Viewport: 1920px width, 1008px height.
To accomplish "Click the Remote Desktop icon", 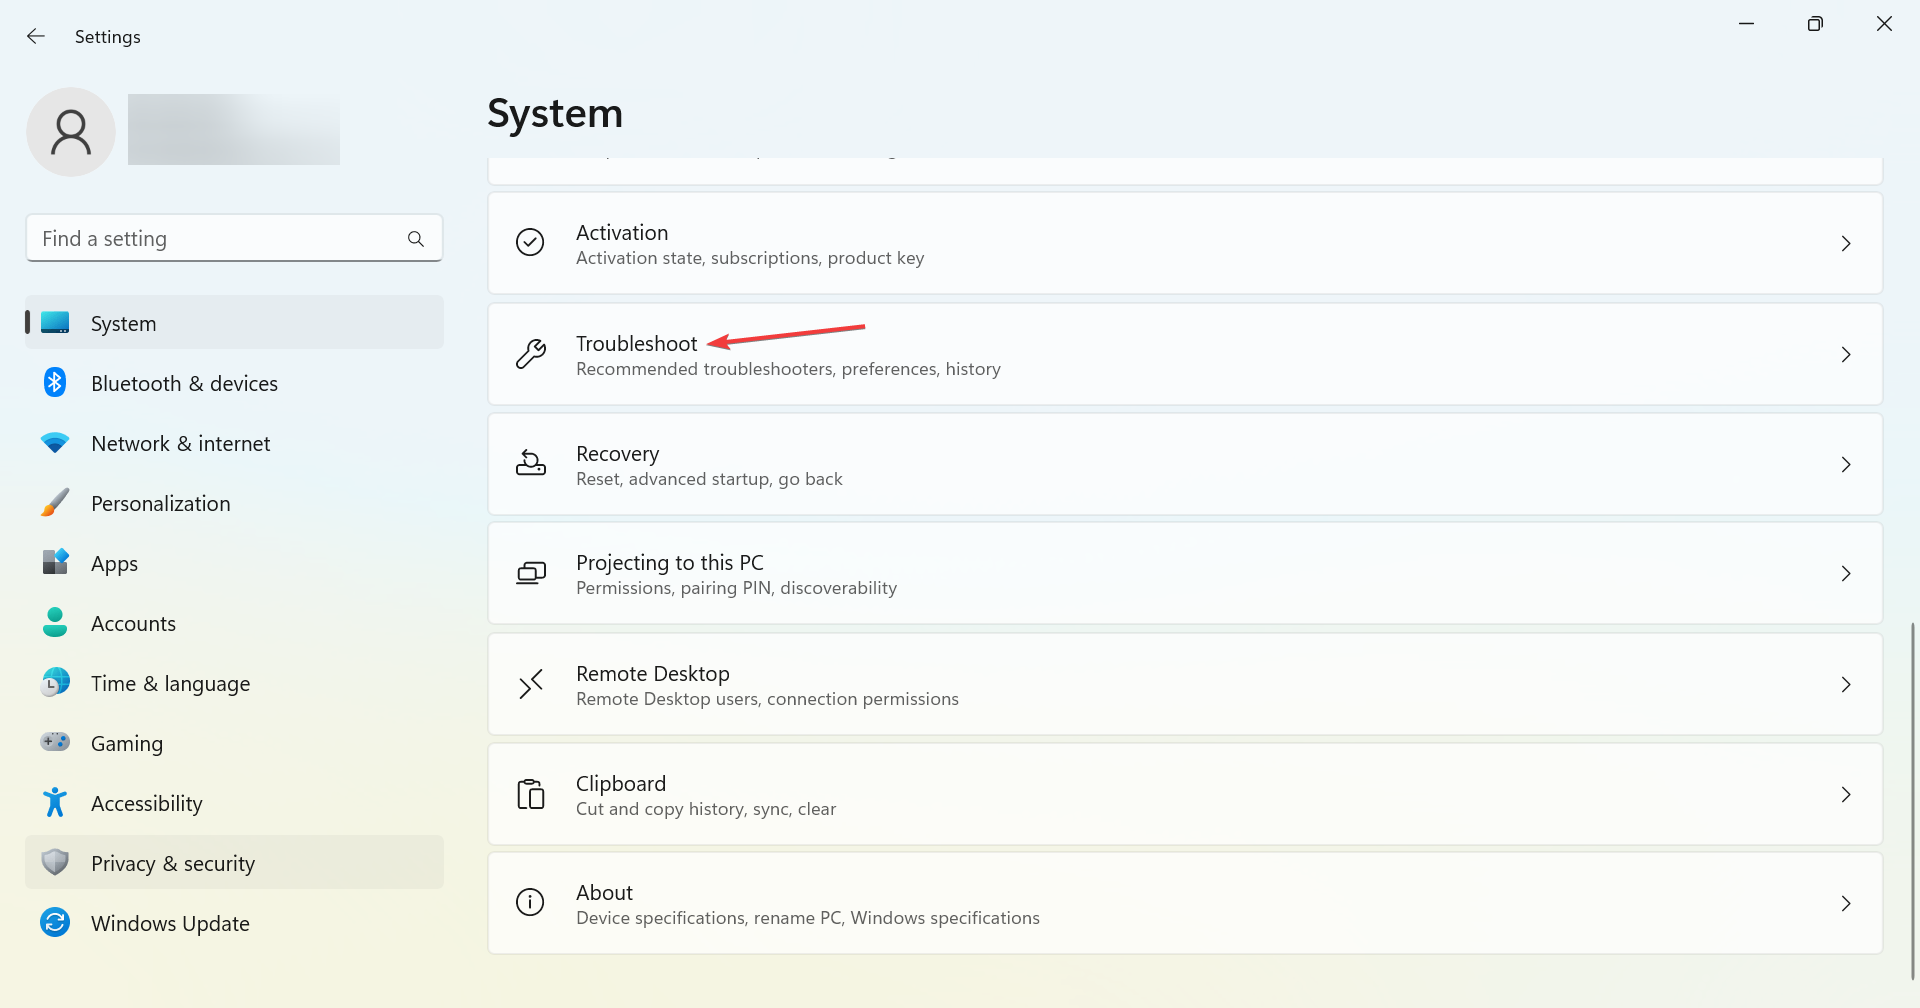I will pyautogui.click(x=530, y=684).
